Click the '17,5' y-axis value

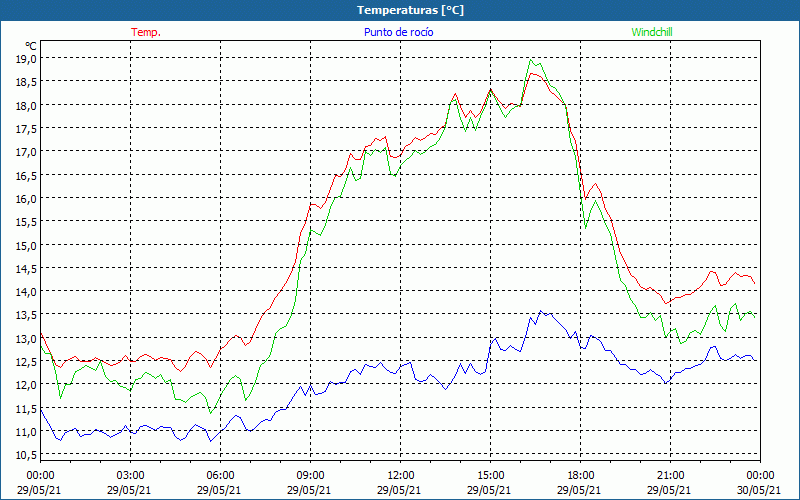click(26, 129)
